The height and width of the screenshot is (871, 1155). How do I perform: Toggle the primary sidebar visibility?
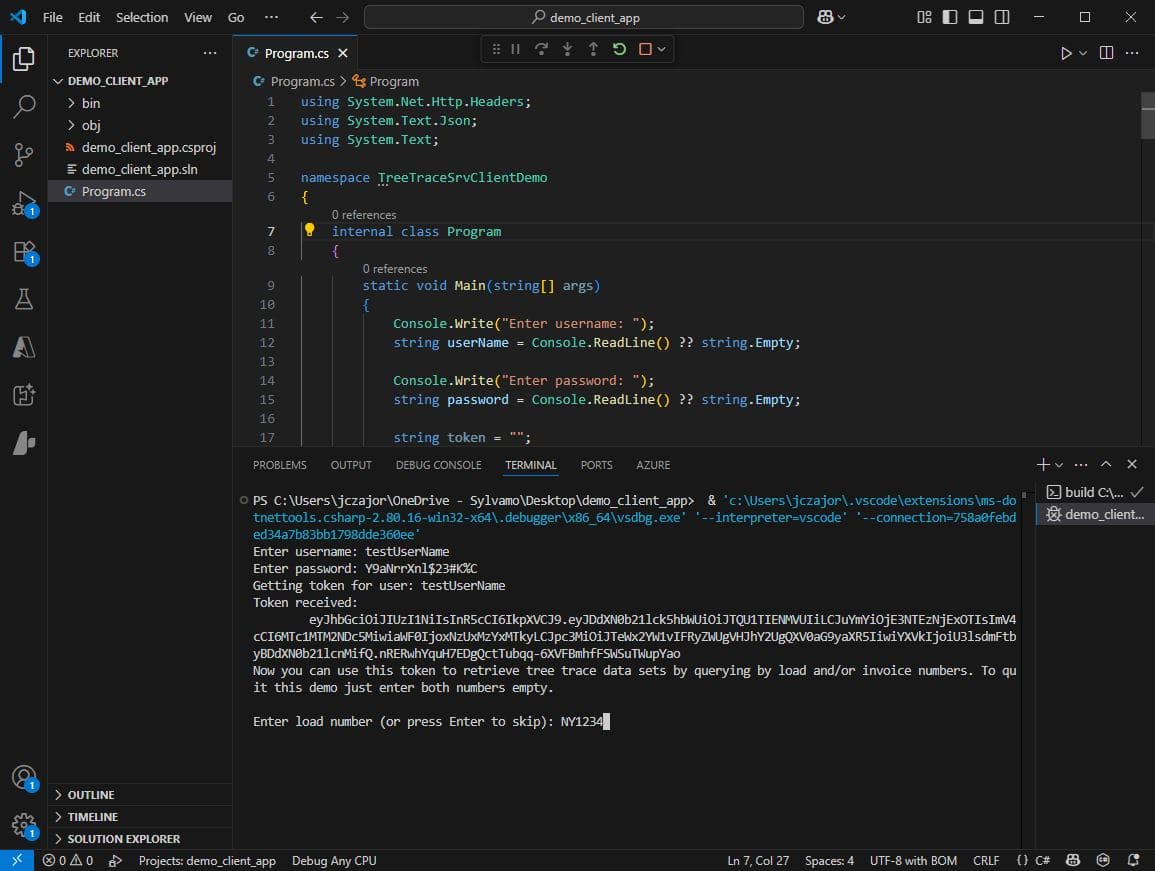949,16
